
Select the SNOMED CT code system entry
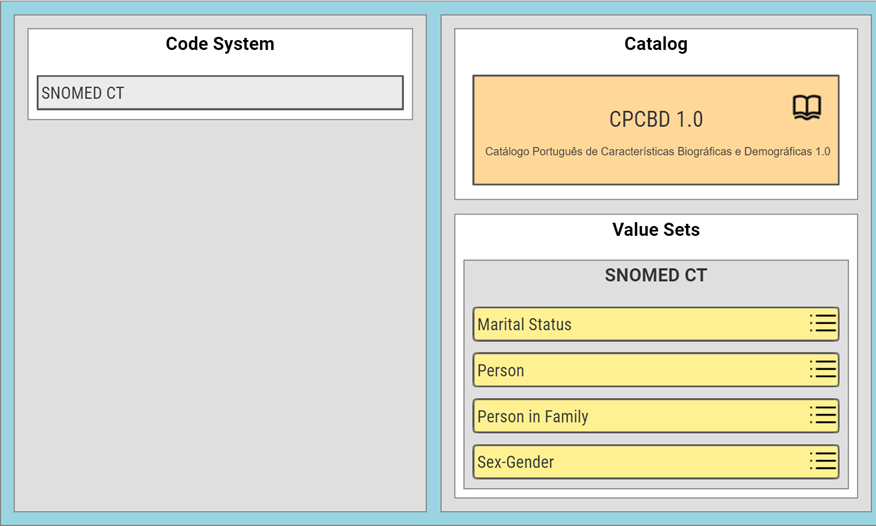pos(220,93)
